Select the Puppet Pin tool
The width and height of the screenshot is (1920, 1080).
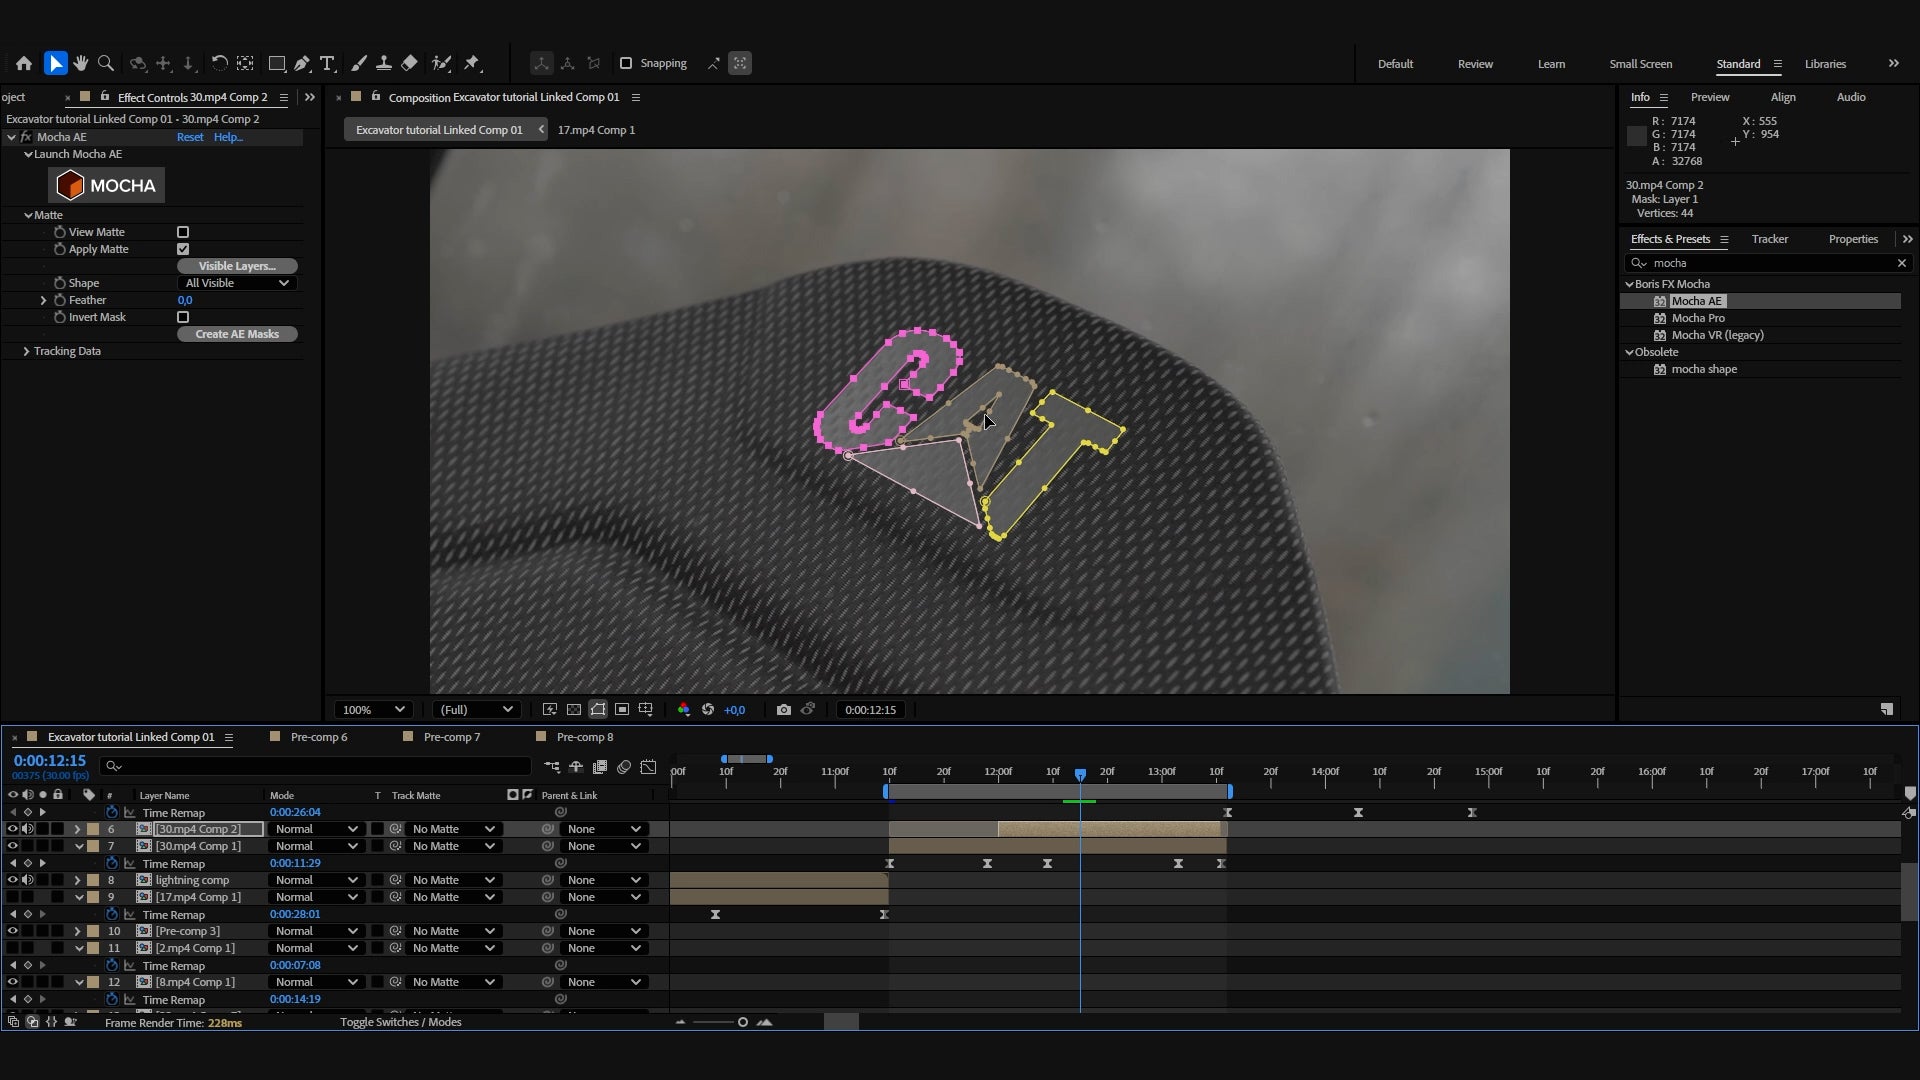(x=472, y=63)
